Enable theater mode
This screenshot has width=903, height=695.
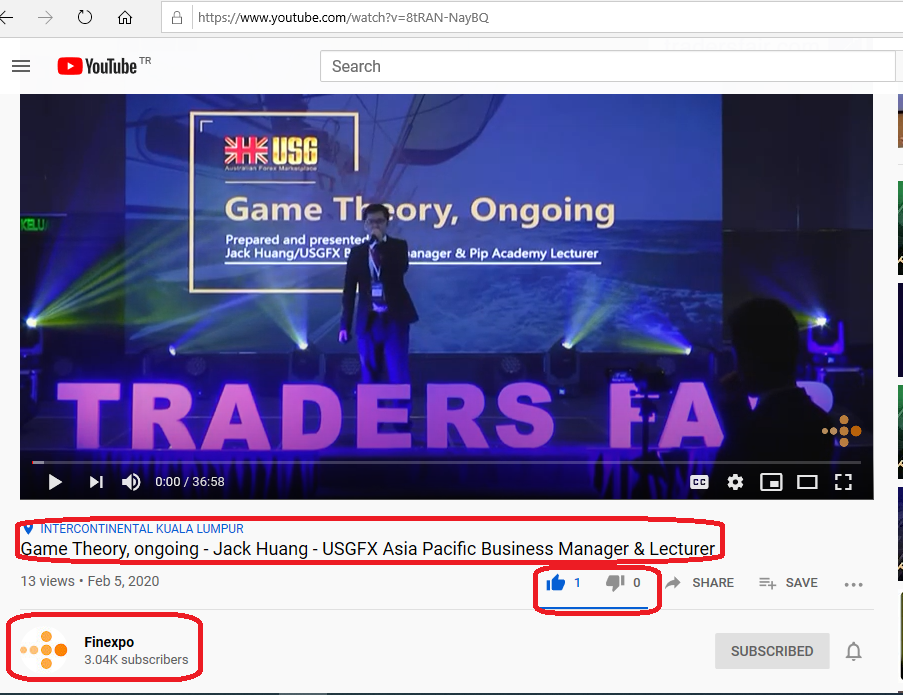(x=807, y=482)
